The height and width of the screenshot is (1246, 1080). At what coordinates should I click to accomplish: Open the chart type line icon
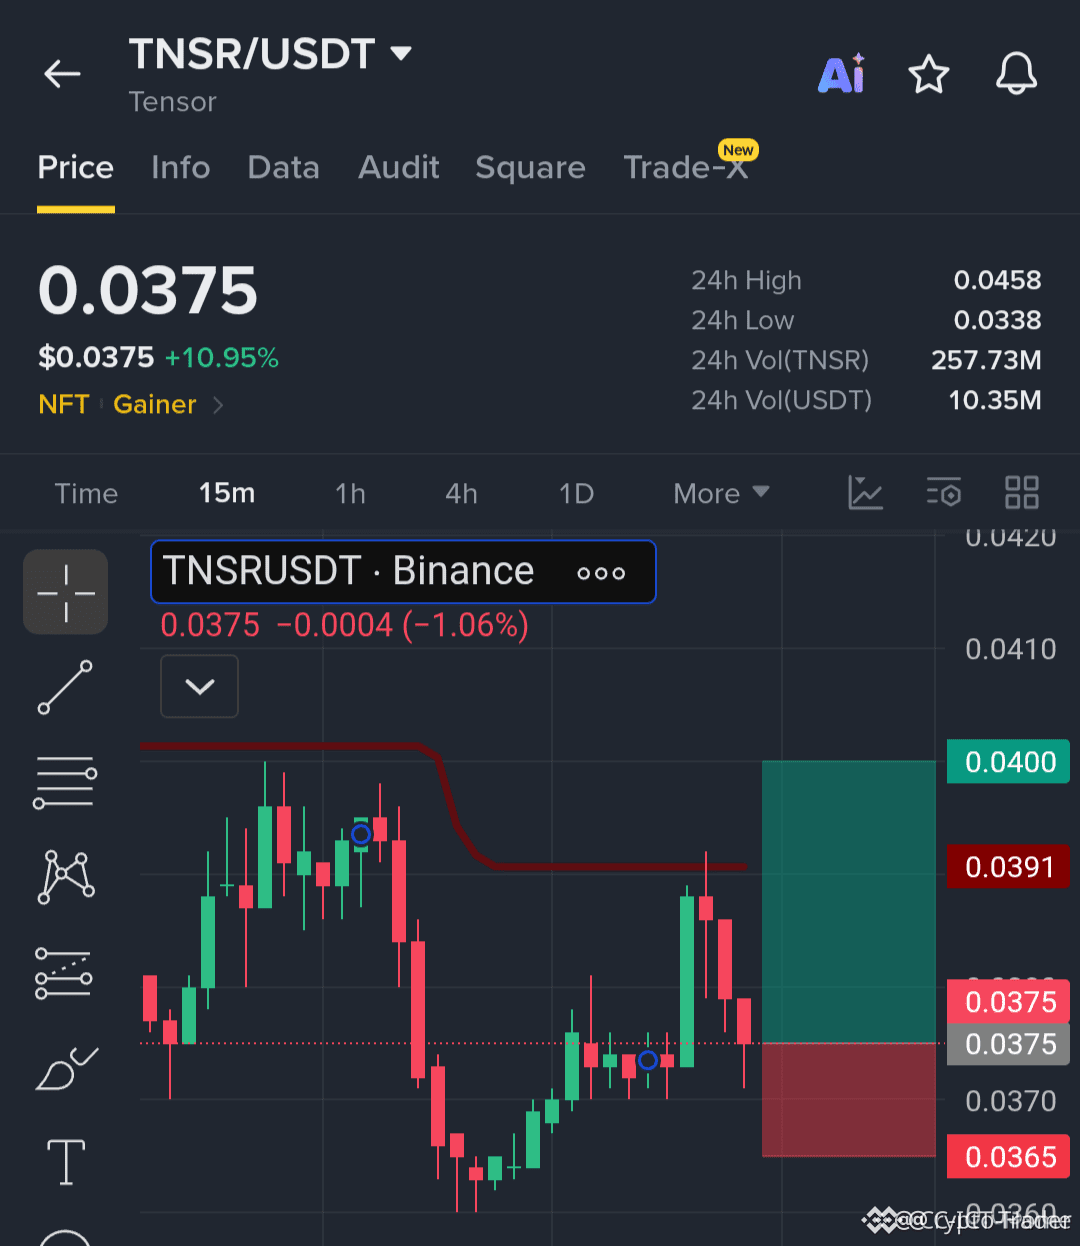(x=865, y=492)
